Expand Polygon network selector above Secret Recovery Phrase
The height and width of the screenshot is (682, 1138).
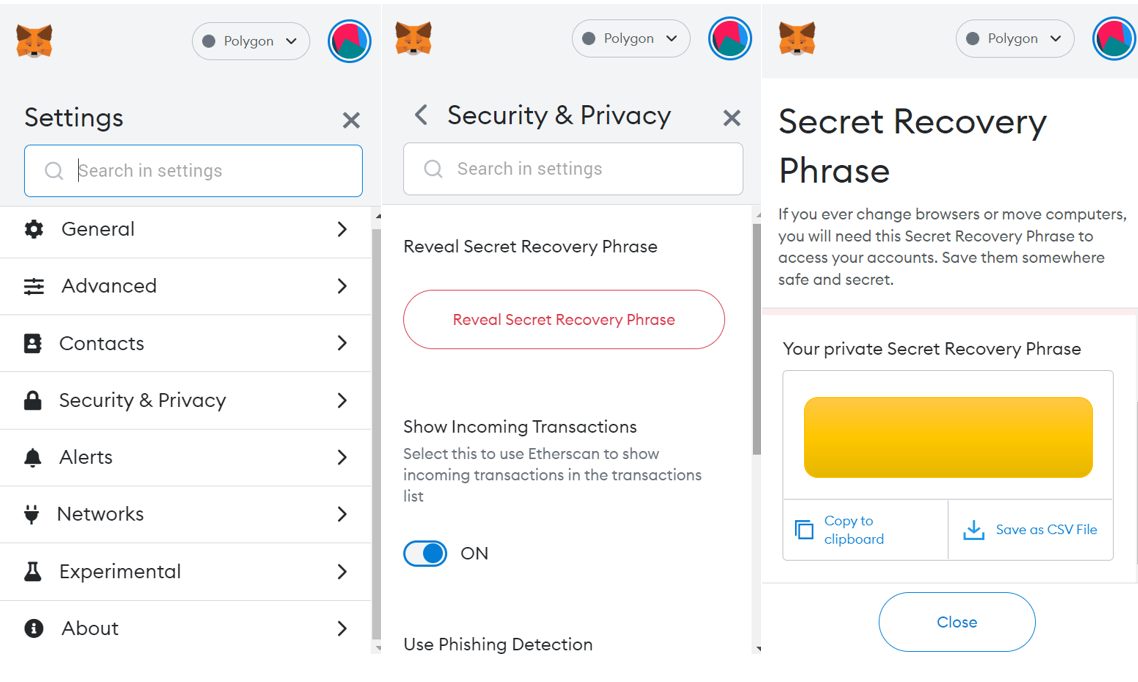pyautogui.click(x=1015, y=38)
